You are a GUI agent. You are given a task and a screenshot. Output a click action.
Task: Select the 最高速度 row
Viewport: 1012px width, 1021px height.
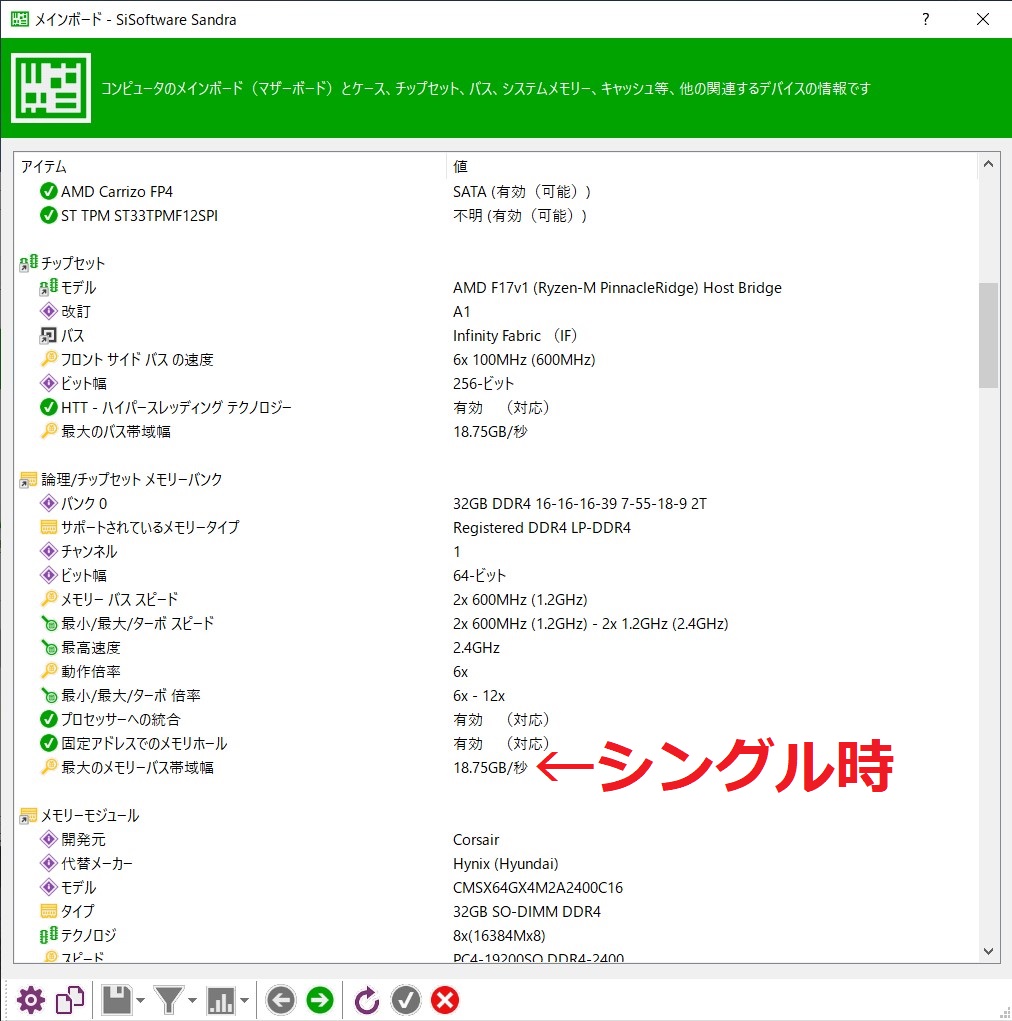tap(495, 647)
